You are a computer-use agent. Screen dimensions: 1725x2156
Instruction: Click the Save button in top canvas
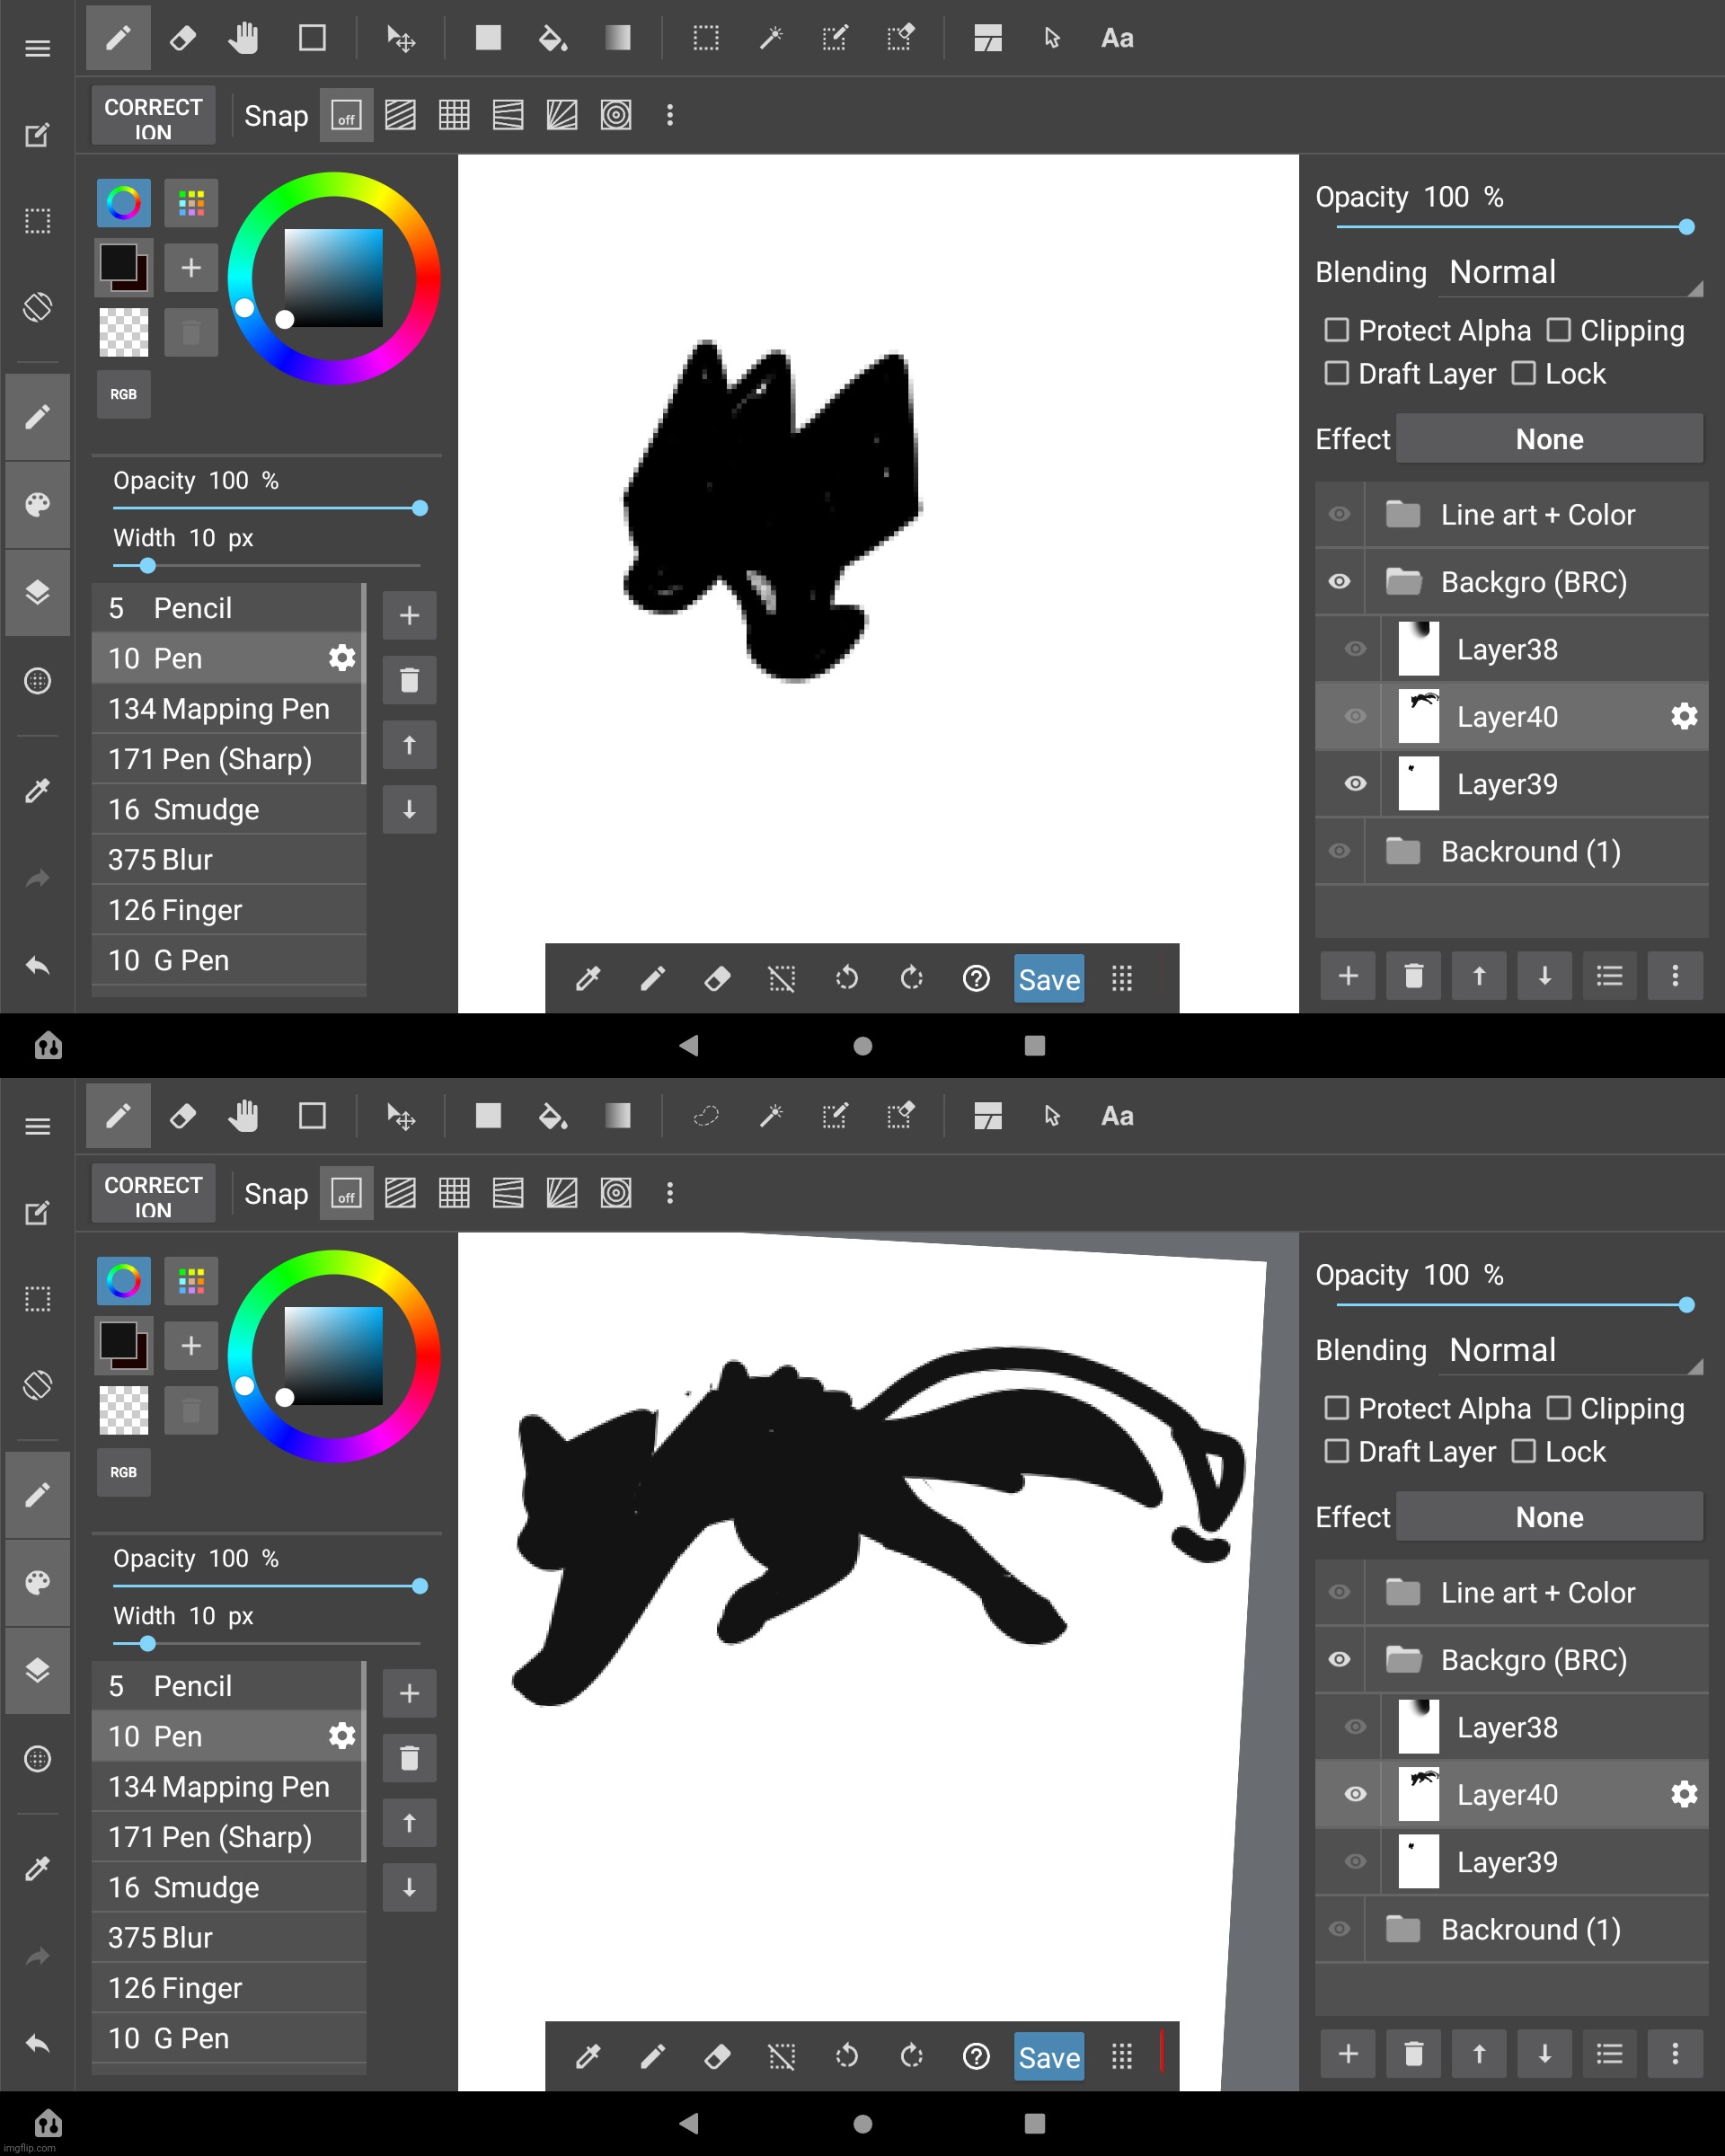[x=1049, y=978]
